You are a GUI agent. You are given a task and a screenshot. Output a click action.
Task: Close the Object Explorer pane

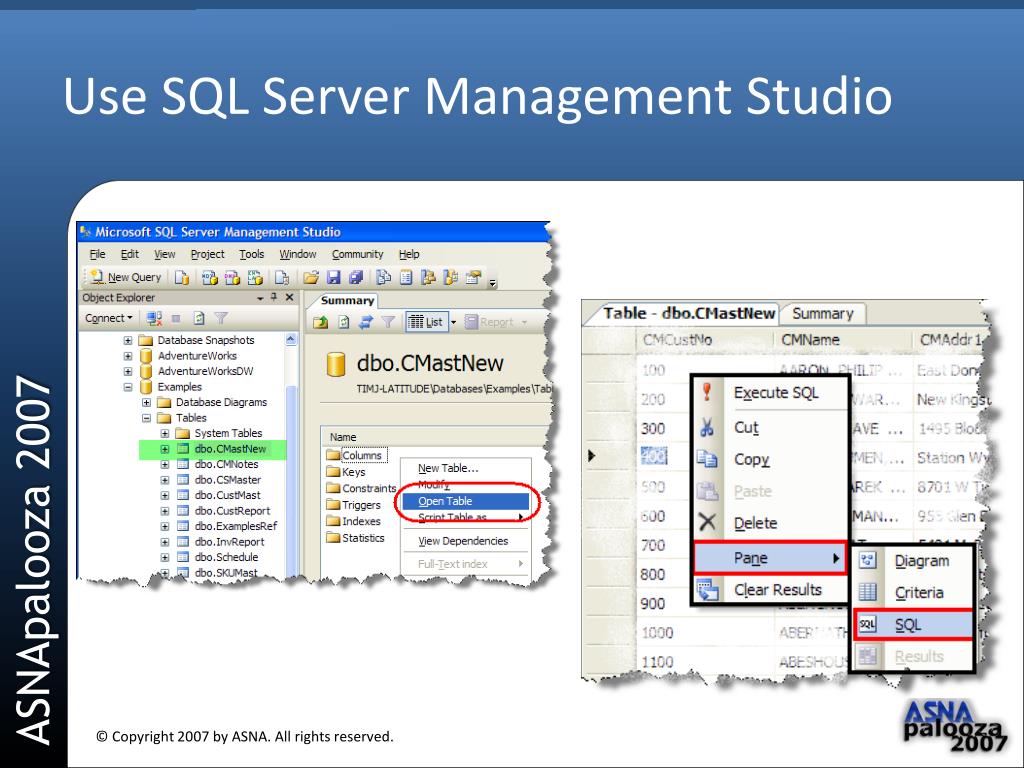coord(289,297)
